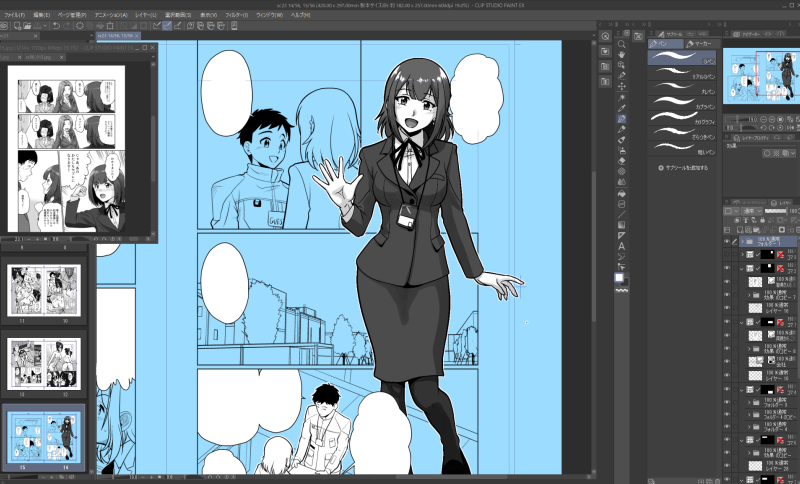The image size is (800, 484).
Task: Hide the フォルダー 3 folder layer
Action: (x=727, y=402)
